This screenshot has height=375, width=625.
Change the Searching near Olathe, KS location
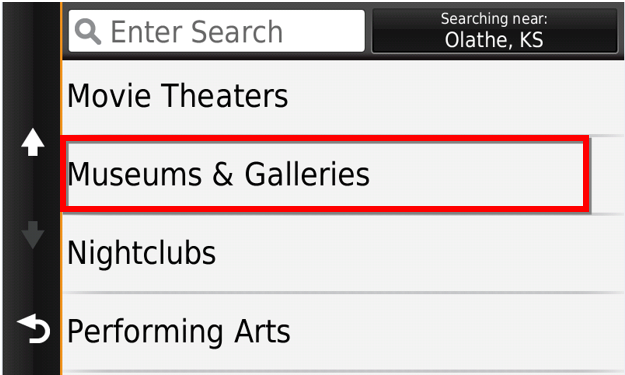pos(494,31)
